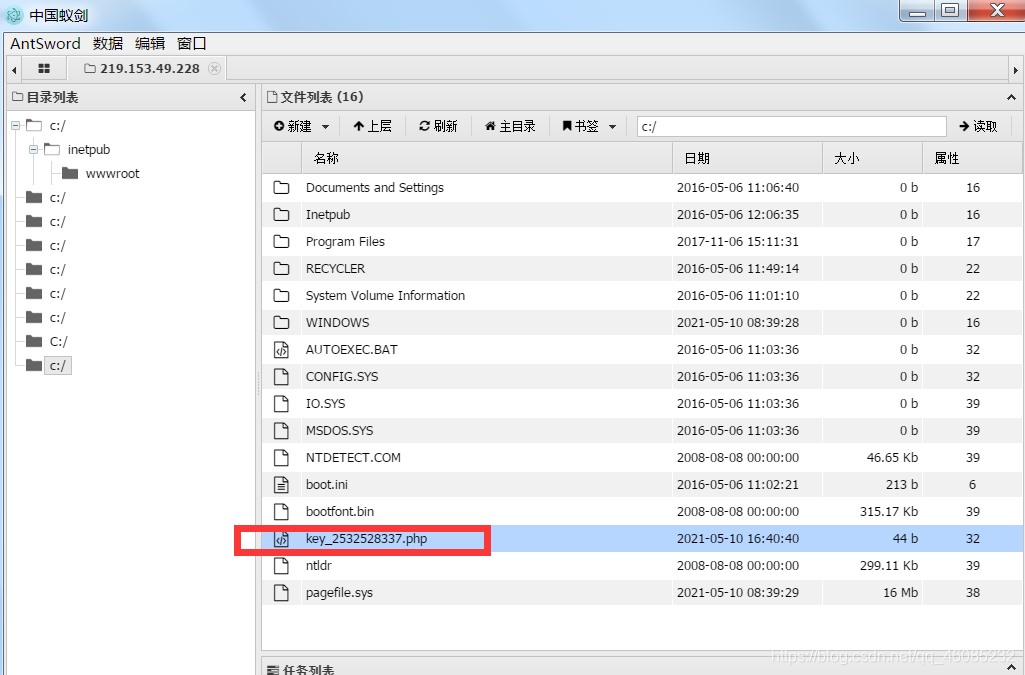Click the pagefile.sys file icon

tap(281, 593)
